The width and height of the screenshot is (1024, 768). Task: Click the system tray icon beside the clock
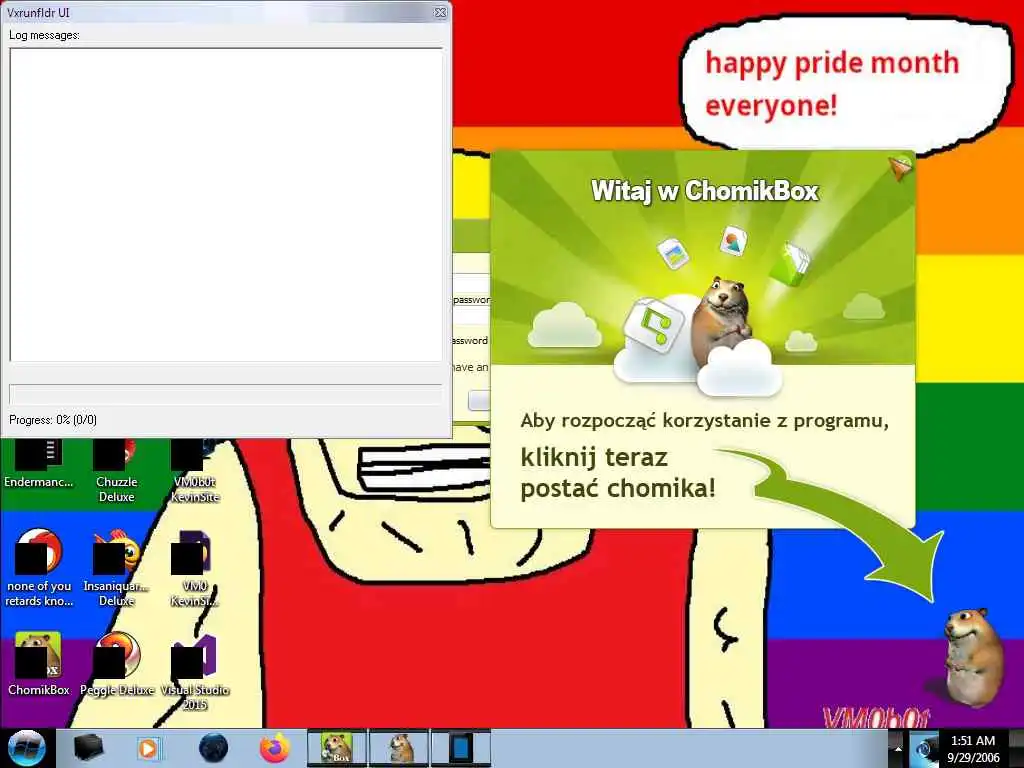pos(923,748)
